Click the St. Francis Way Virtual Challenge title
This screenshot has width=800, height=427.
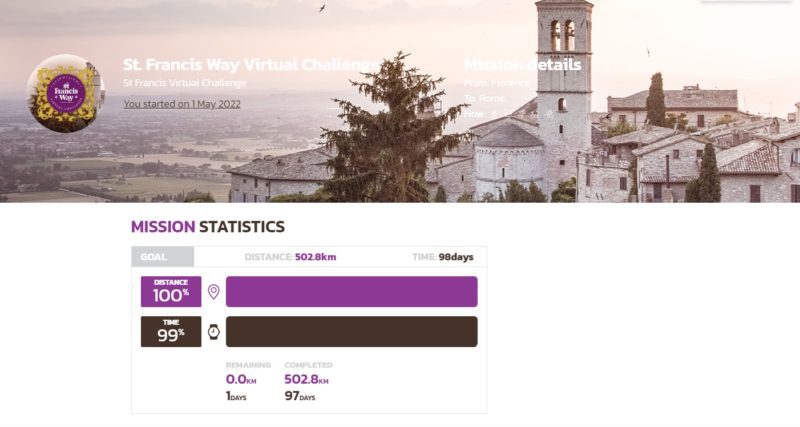point(251,65)
